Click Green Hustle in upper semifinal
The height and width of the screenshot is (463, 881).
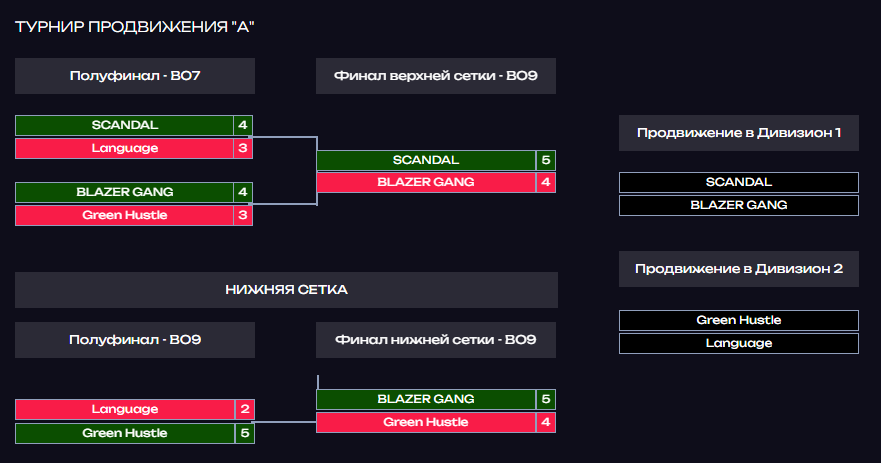pyautogui.click(x=124, y=215)
